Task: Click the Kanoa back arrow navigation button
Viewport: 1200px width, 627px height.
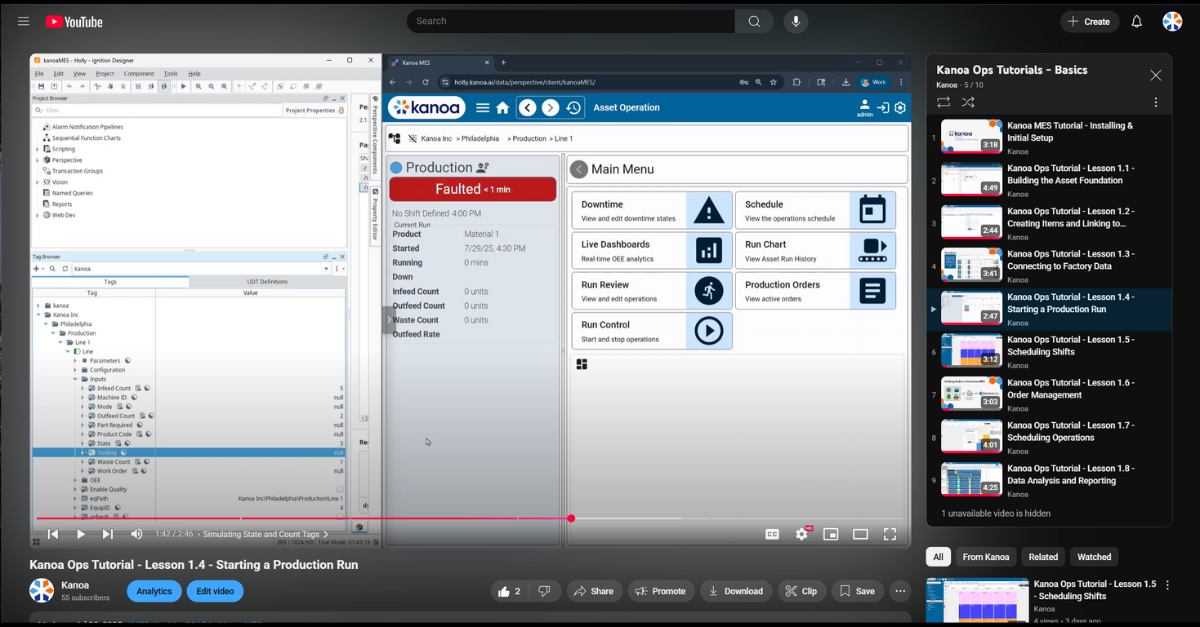Action: (527, 108)
